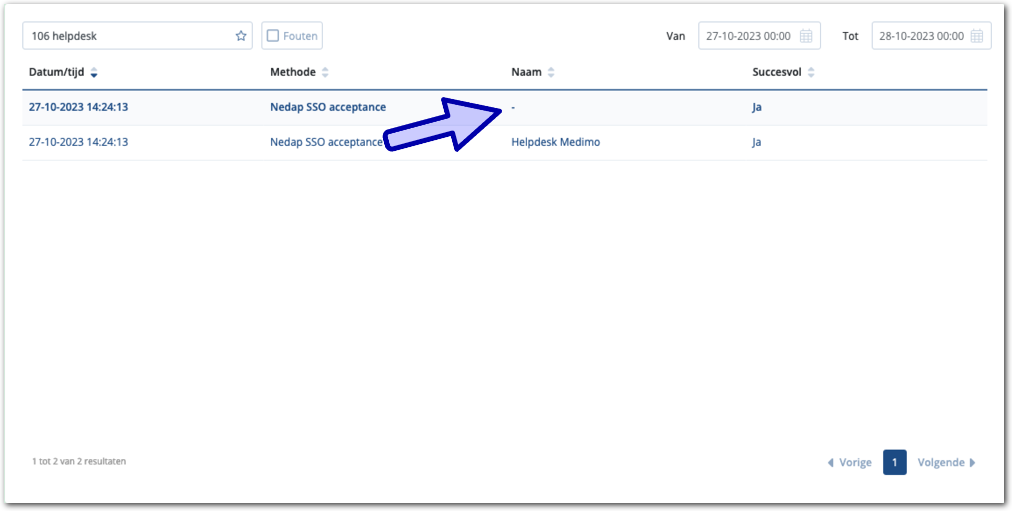
Task: Go to Vorige page
Action: click(x=849, y=462)
